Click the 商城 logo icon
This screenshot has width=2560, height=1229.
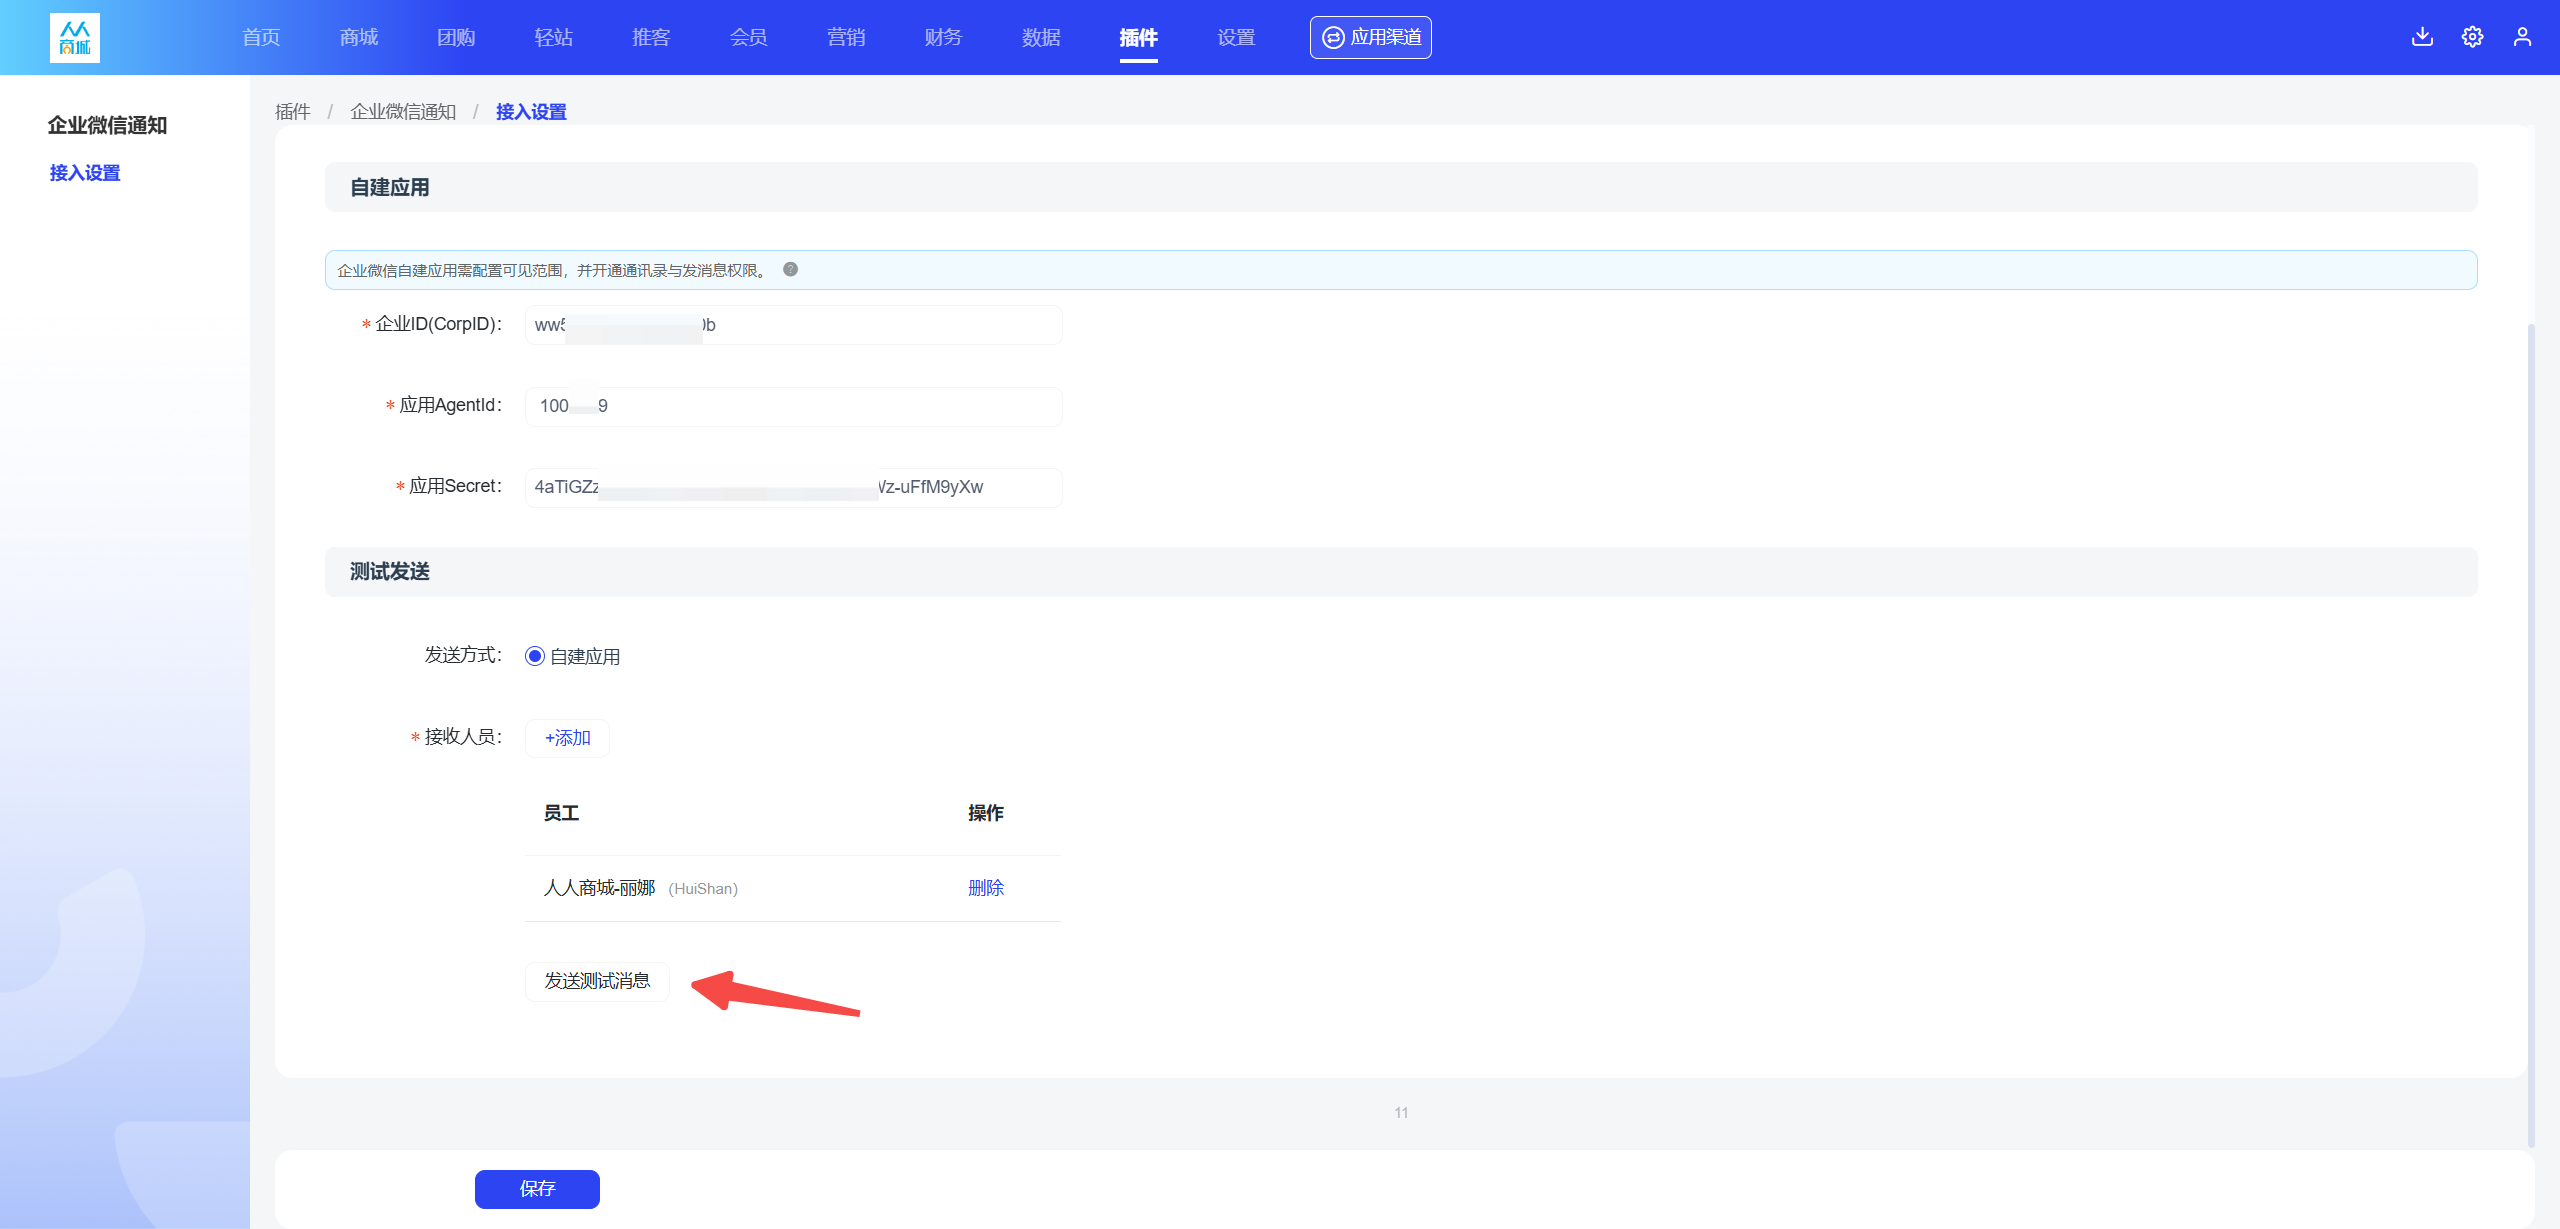75,38
